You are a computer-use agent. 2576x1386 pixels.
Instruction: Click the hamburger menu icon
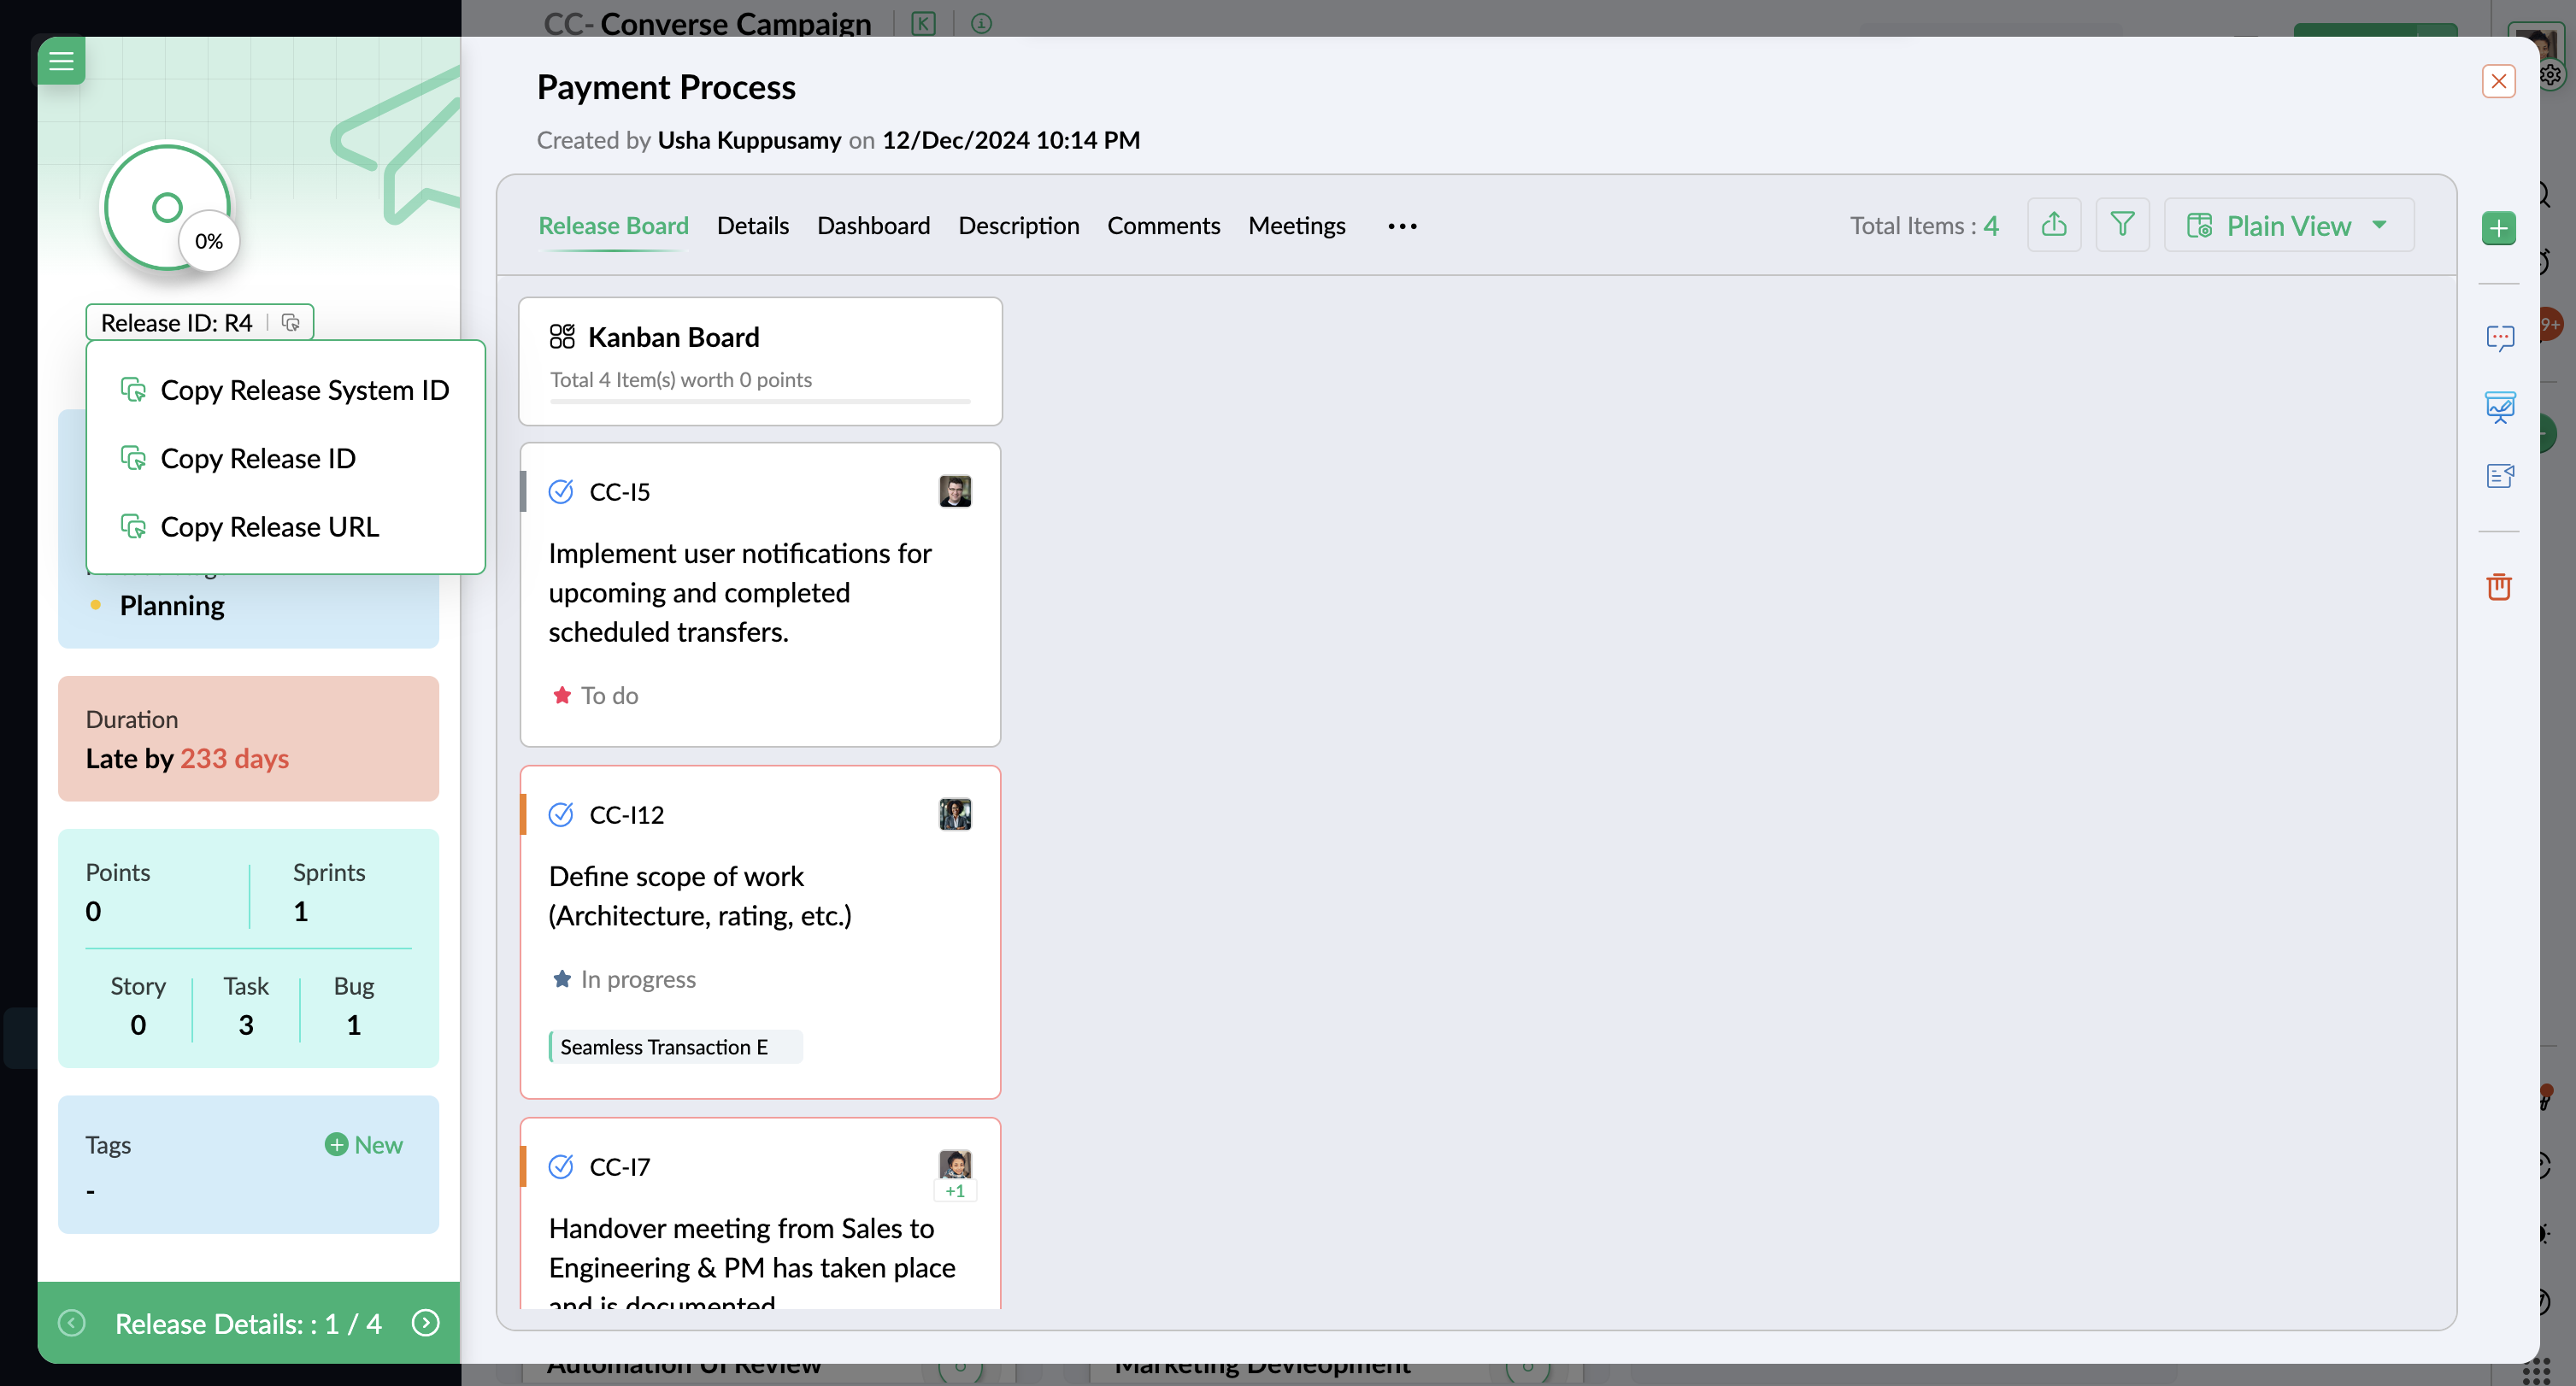click(x=61, y=61)
